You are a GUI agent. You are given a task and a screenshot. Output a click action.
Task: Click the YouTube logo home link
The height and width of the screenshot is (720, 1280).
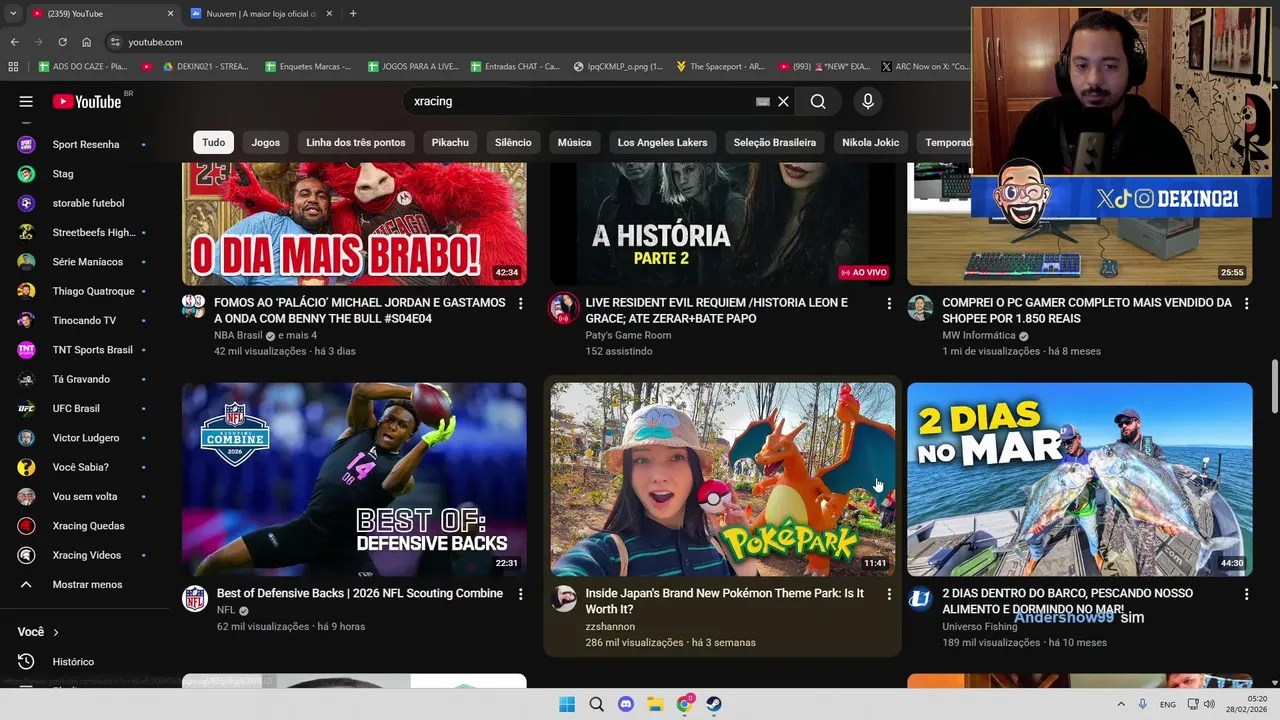(x=87, y=101)
